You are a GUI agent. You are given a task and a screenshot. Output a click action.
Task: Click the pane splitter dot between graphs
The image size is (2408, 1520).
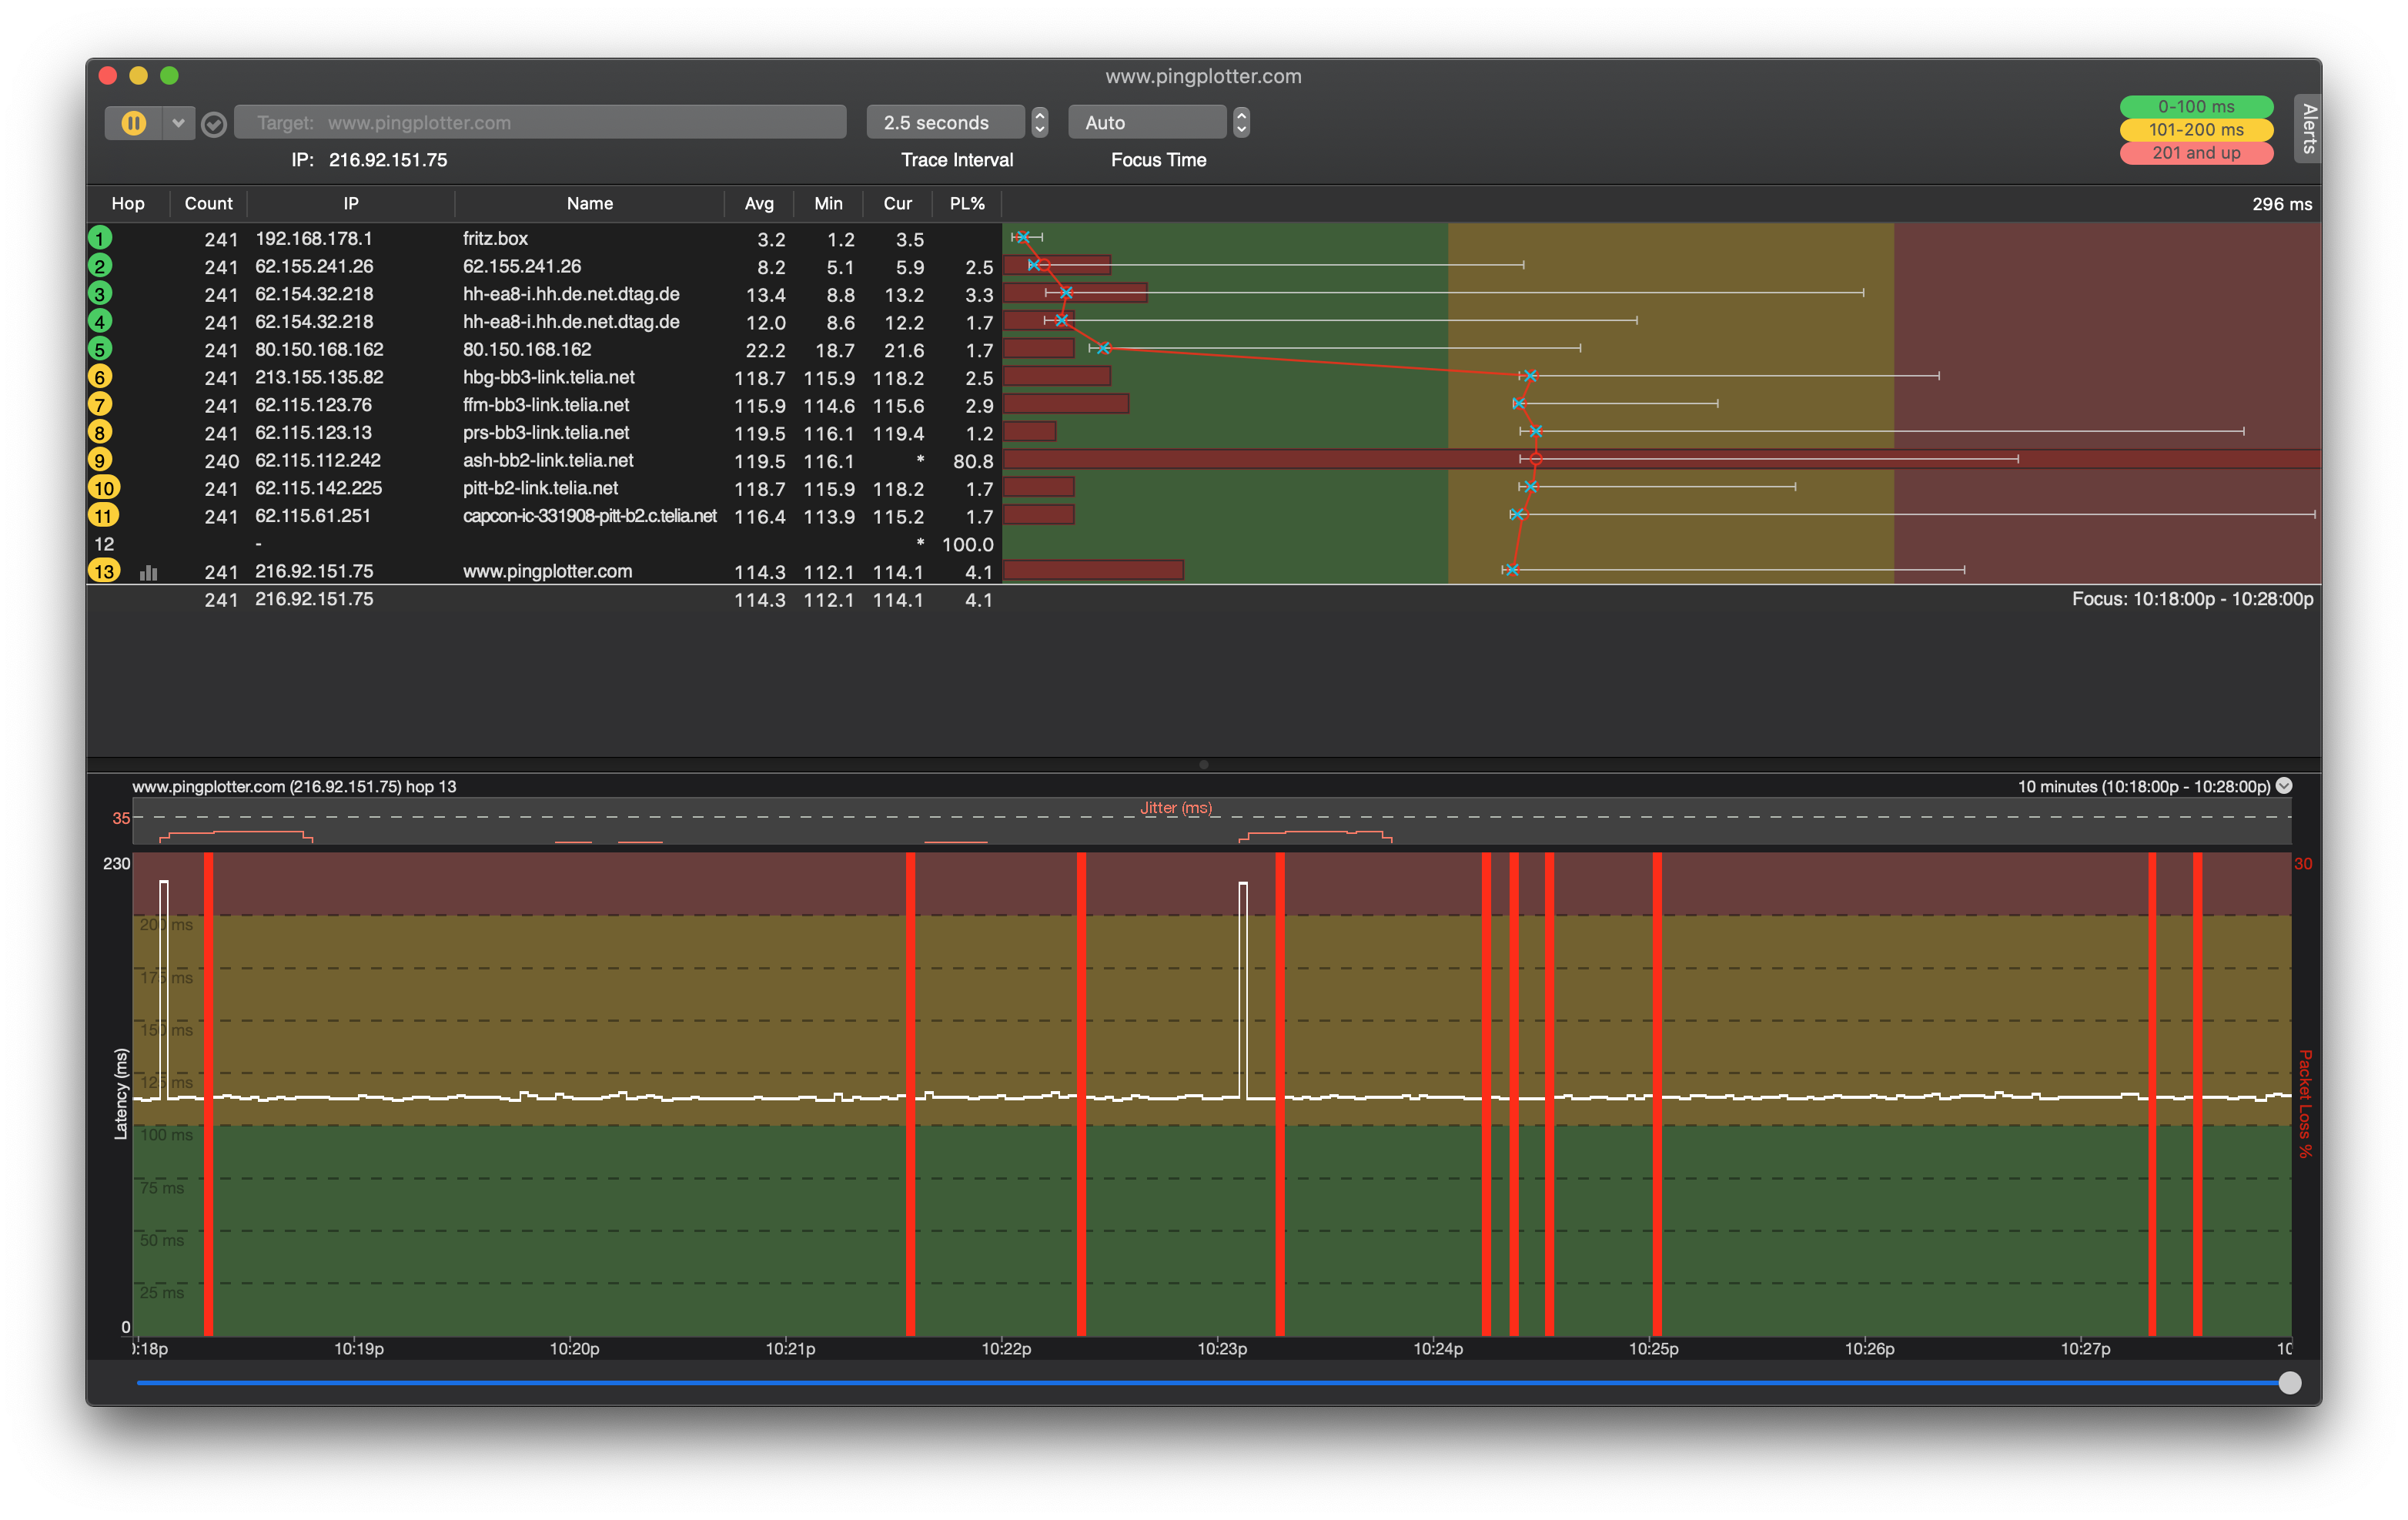(1204, 765)
